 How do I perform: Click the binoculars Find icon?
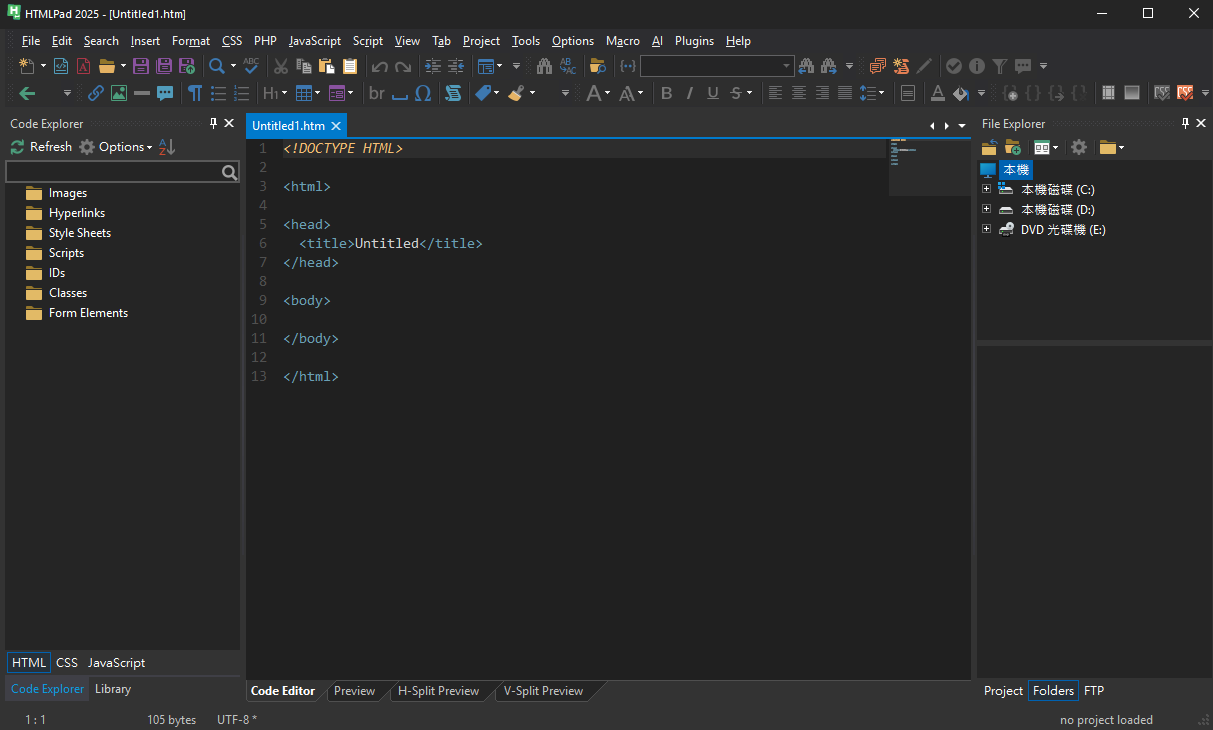pyautogui.click(x=544, y=66)
